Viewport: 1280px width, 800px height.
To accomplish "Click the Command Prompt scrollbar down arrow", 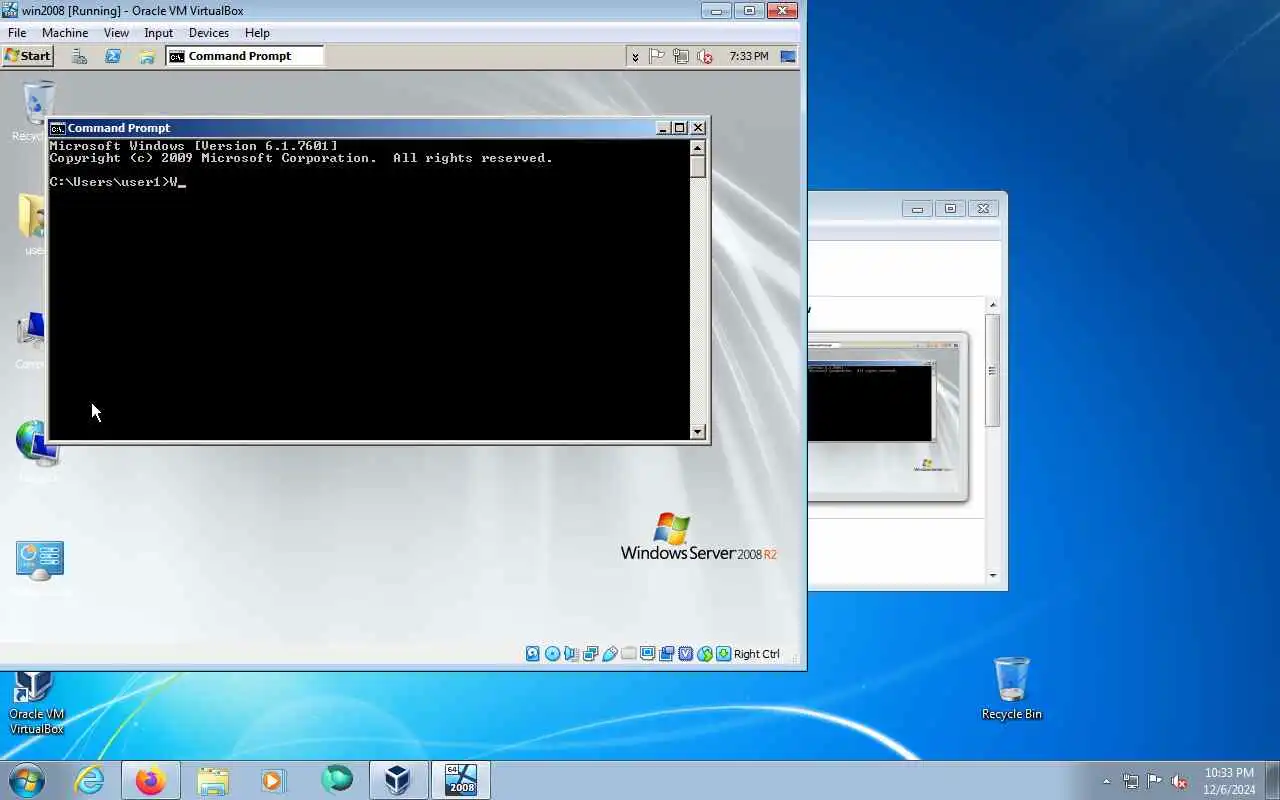I will click(x=698, y=432).
